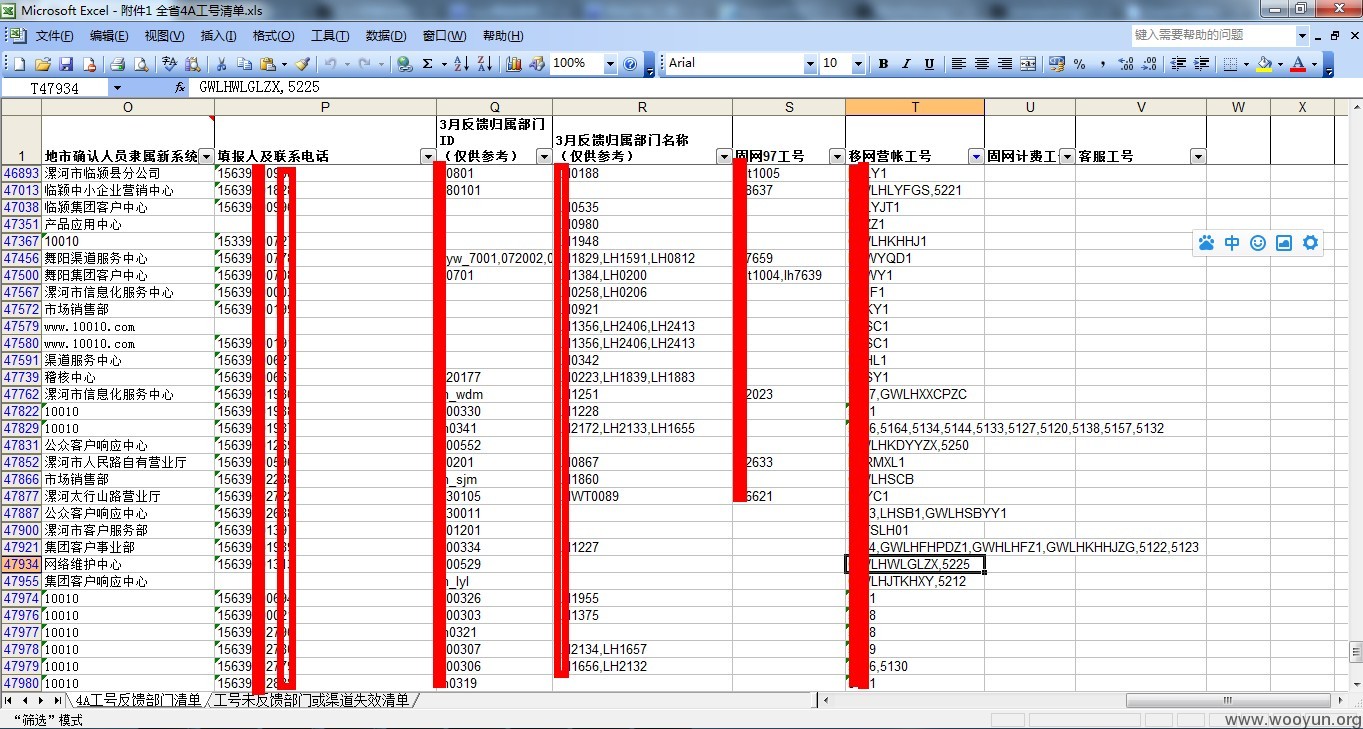Sort ascending A to Z
This screenshot has height=729, width=1363.
click(461, 64)
